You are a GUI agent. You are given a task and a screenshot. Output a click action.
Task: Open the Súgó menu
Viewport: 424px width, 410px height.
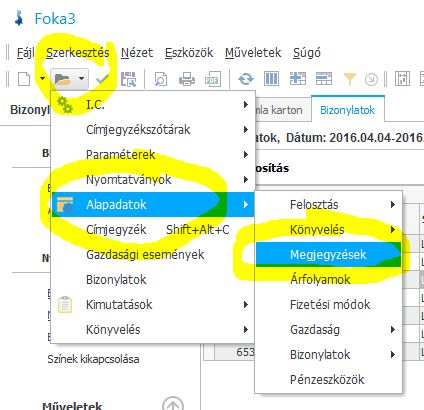pos(307,53)
